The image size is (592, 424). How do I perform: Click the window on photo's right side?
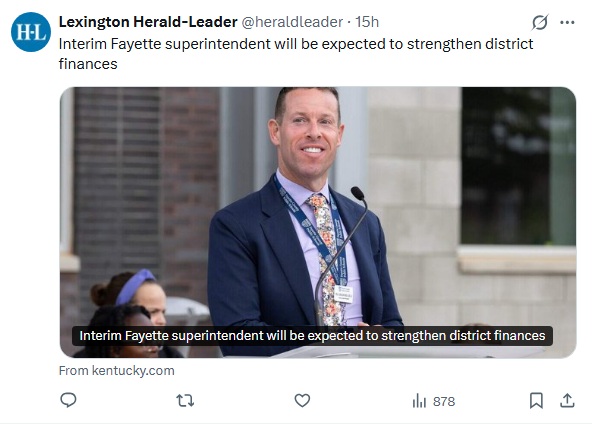(518, 166)
